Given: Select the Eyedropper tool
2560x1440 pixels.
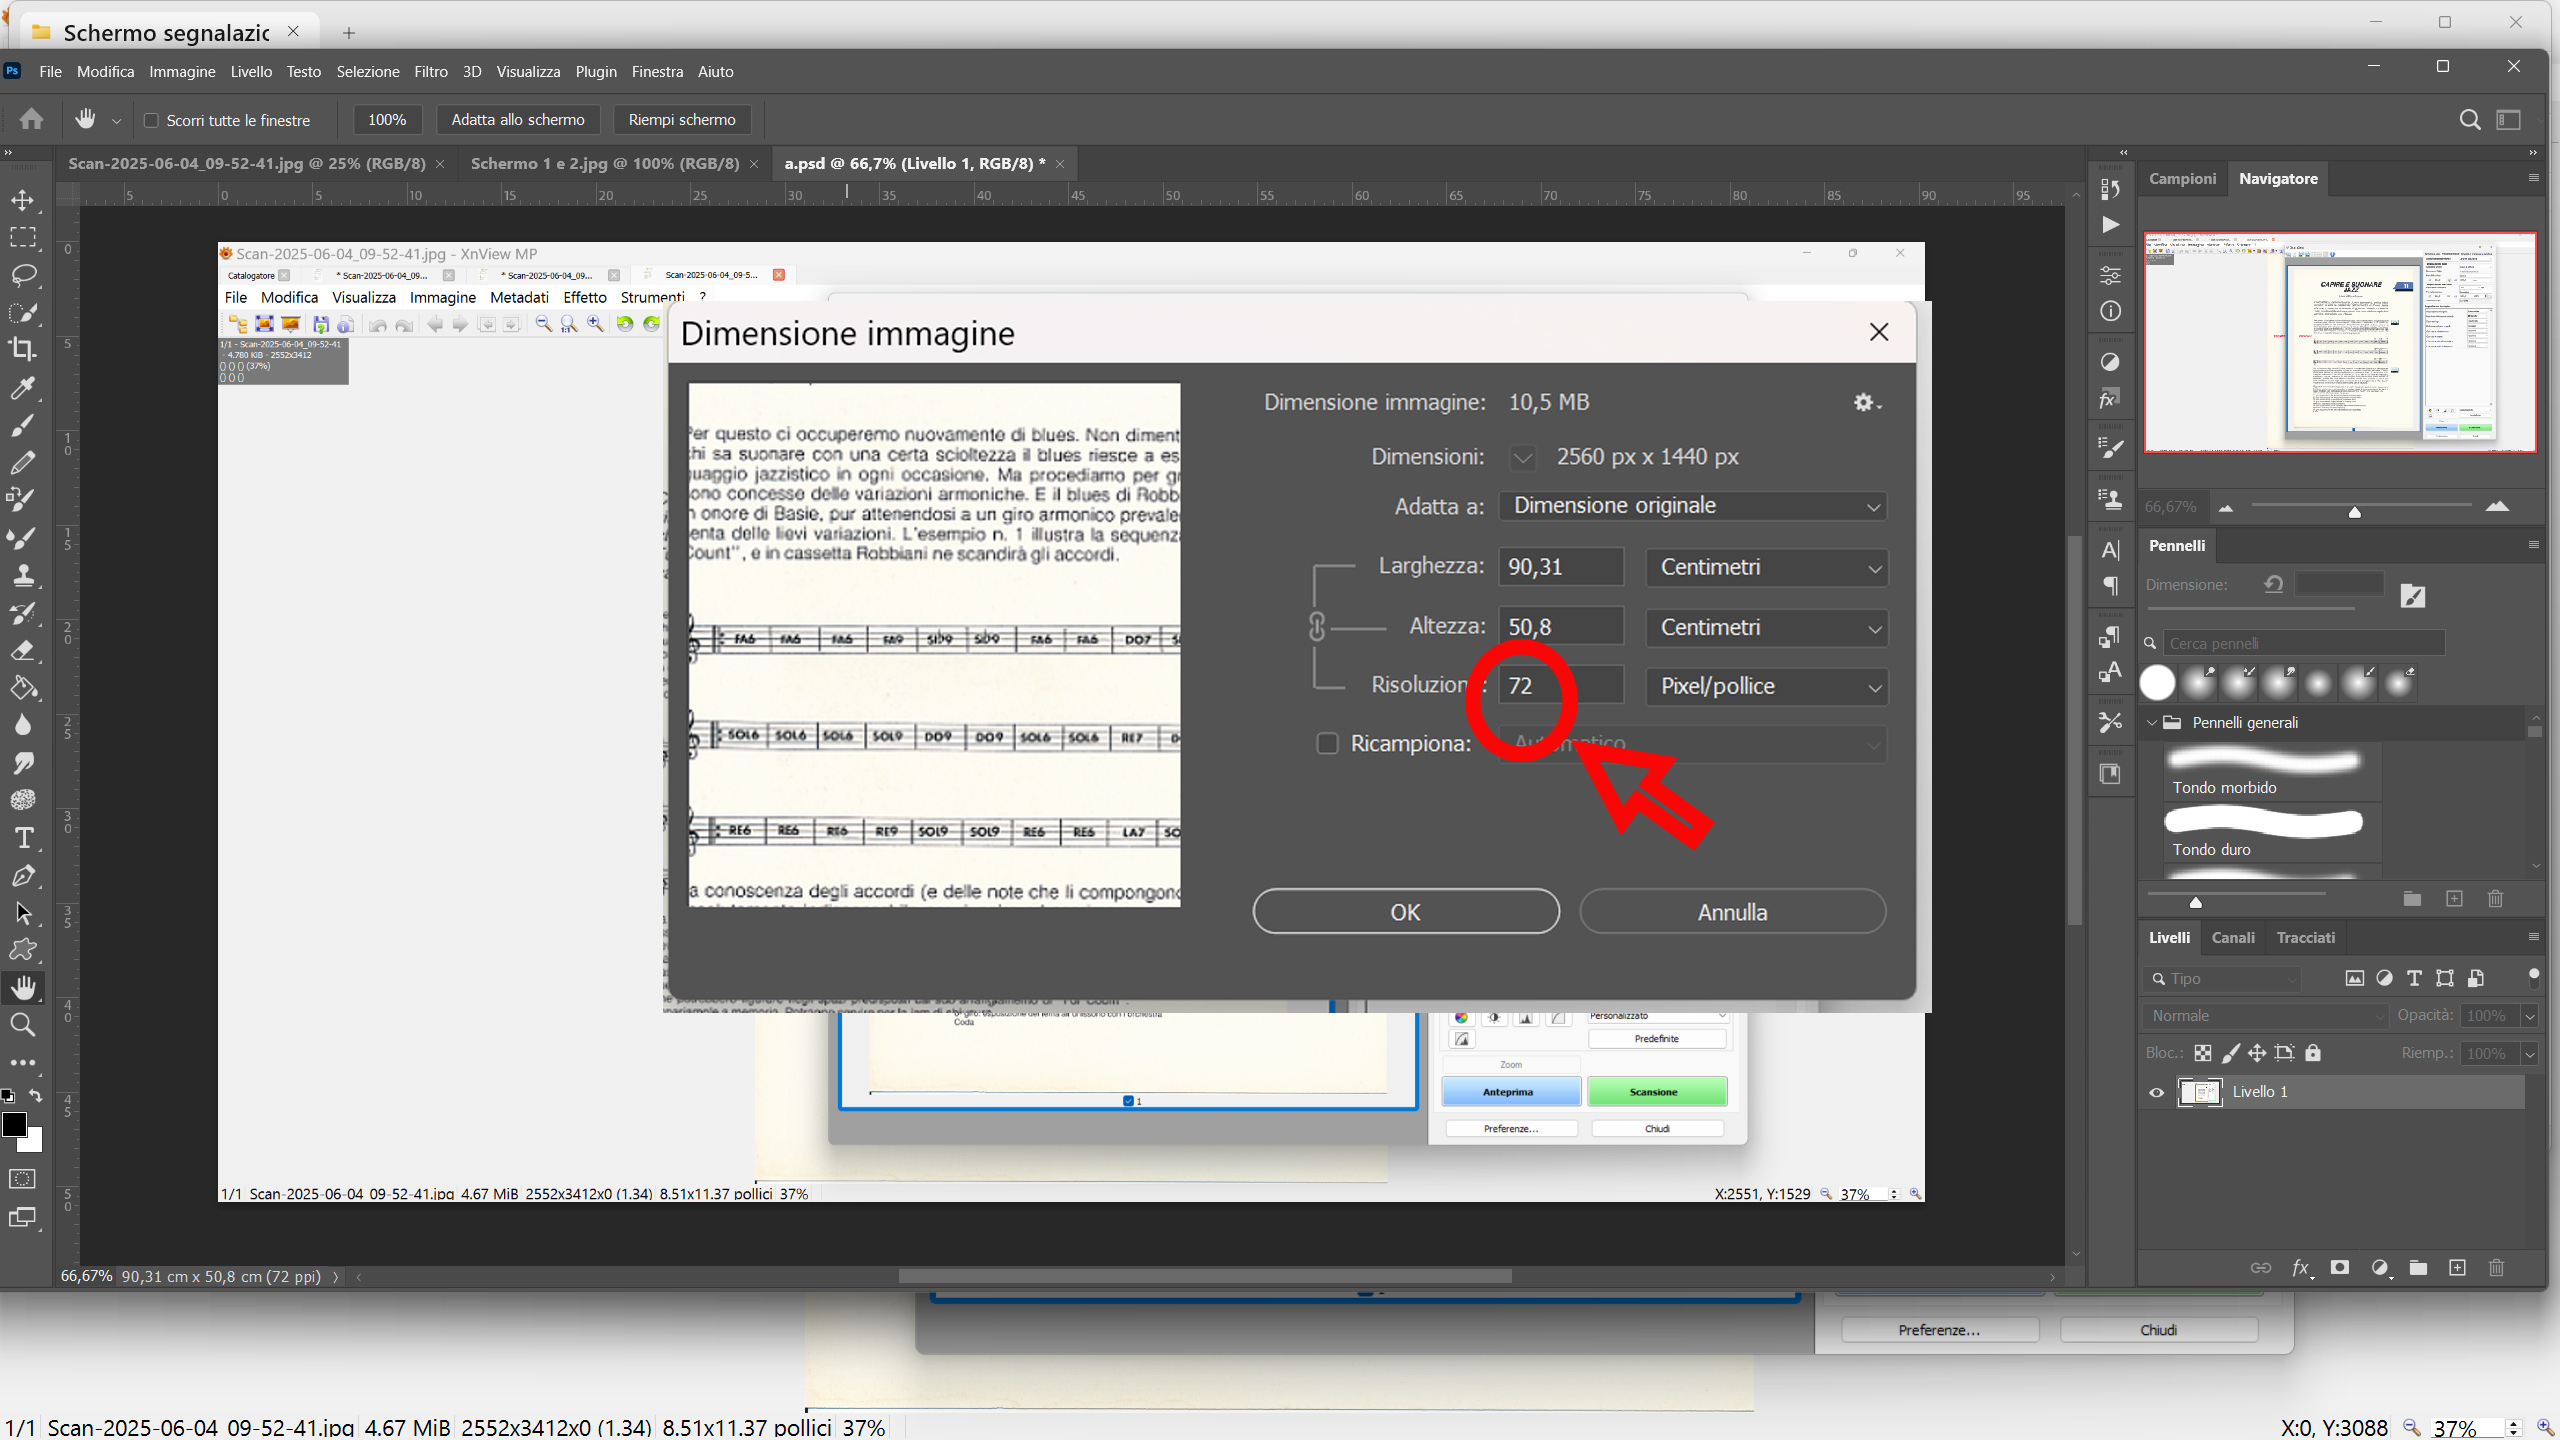Looking at the screenshot, I should click(23, 388).
